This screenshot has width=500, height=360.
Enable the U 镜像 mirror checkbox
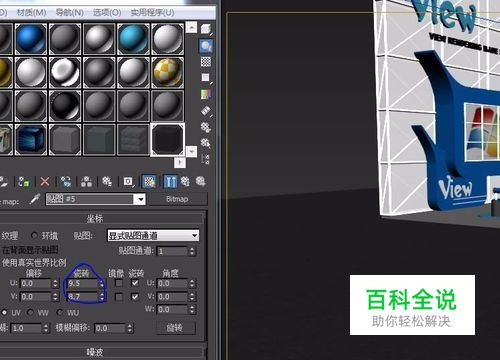coord(118,283)
